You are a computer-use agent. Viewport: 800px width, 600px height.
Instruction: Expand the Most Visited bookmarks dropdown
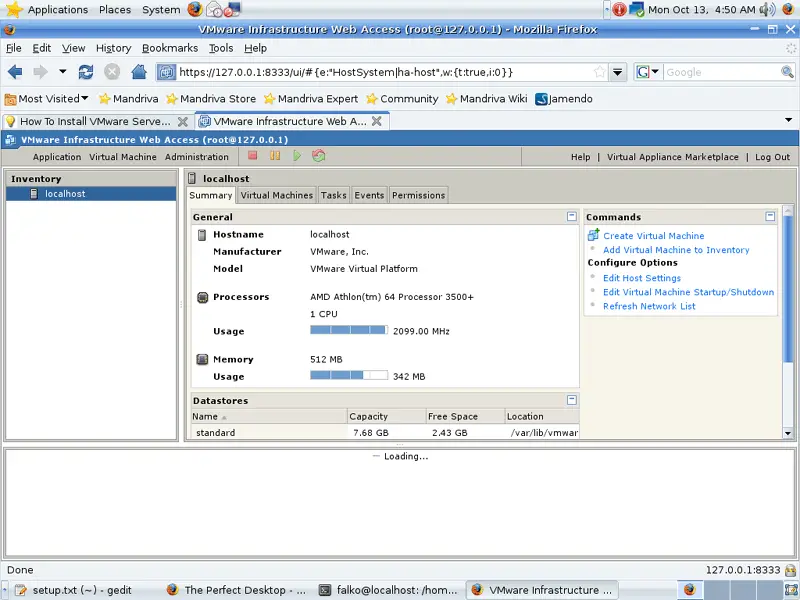(x=85, y=98)
